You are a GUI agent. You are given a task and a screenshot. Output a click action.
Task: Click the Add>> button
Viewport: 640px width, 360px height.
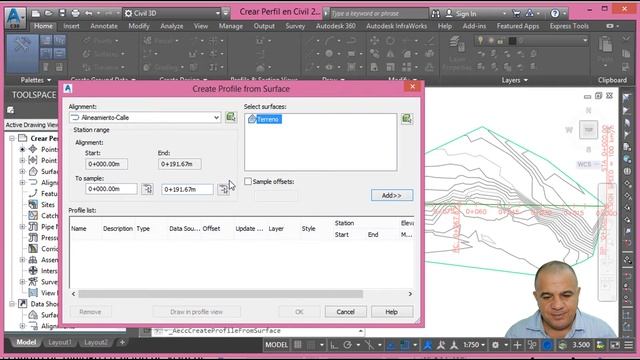[392, 196]
